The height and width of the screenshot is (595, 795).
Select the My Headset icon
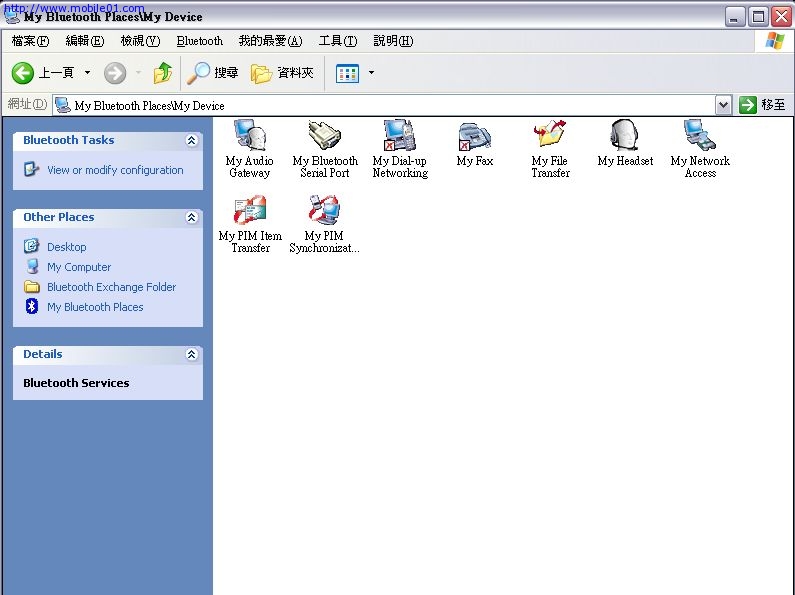625,135
